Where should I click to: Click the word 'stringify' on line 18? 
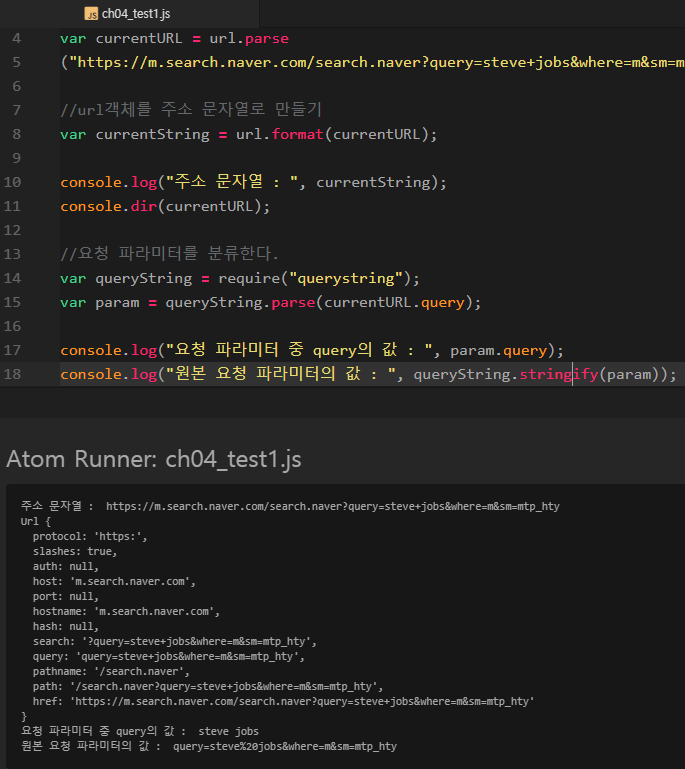[x=559, y=374]
